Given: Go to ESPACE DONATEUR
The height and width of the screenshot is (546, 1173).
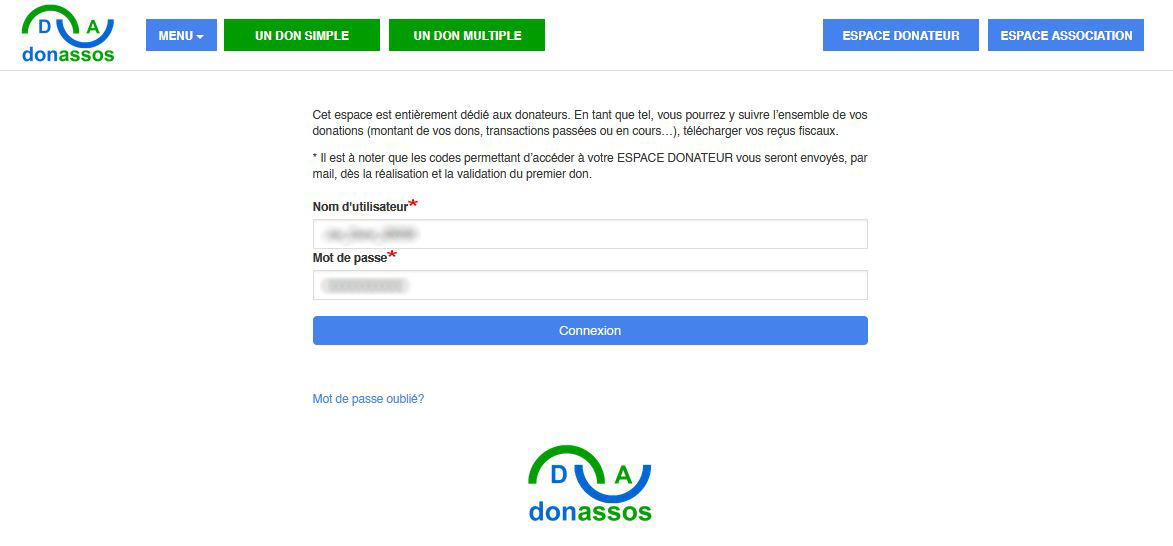Looking at the screenshot, I should coord(901,35).
